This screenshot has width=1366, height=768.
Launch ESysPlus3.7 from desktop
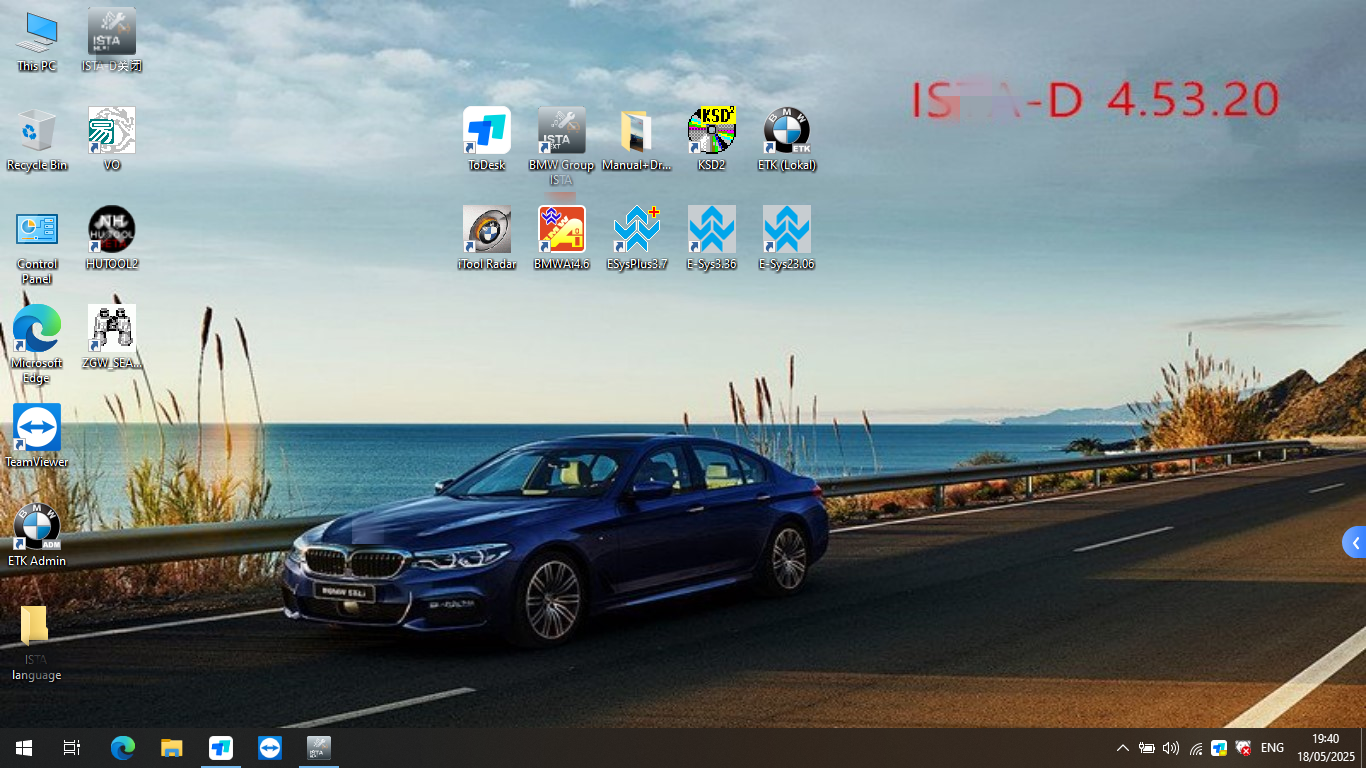point(636,230)
